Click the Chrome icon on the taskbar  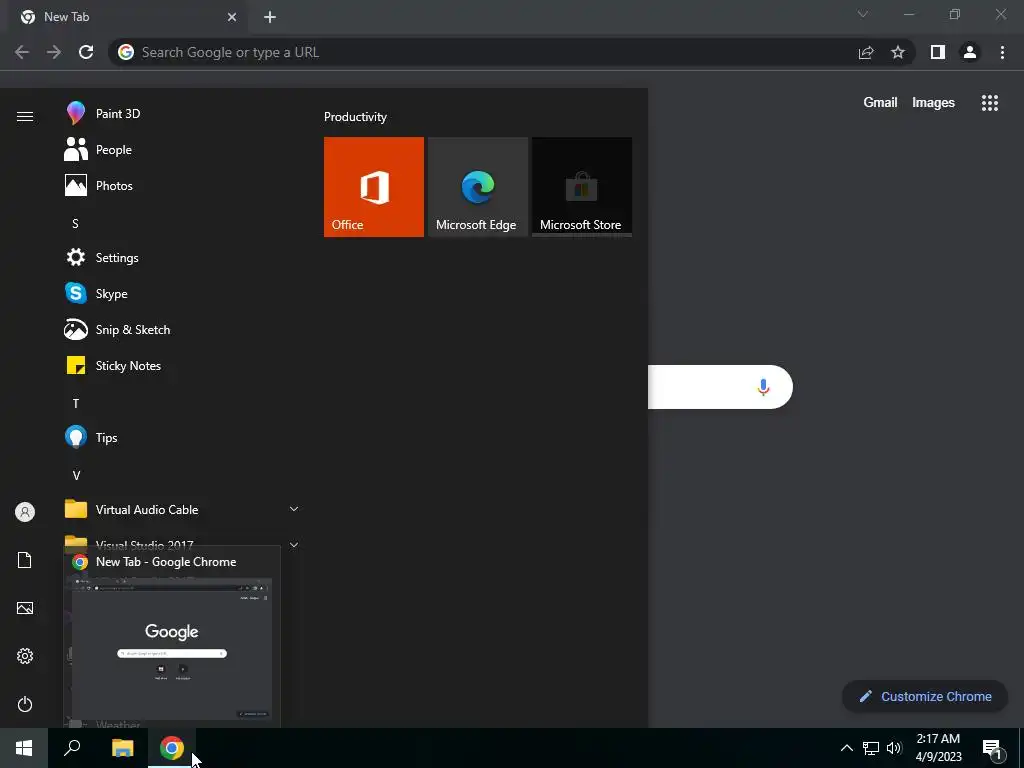click(x=172, y=748)
